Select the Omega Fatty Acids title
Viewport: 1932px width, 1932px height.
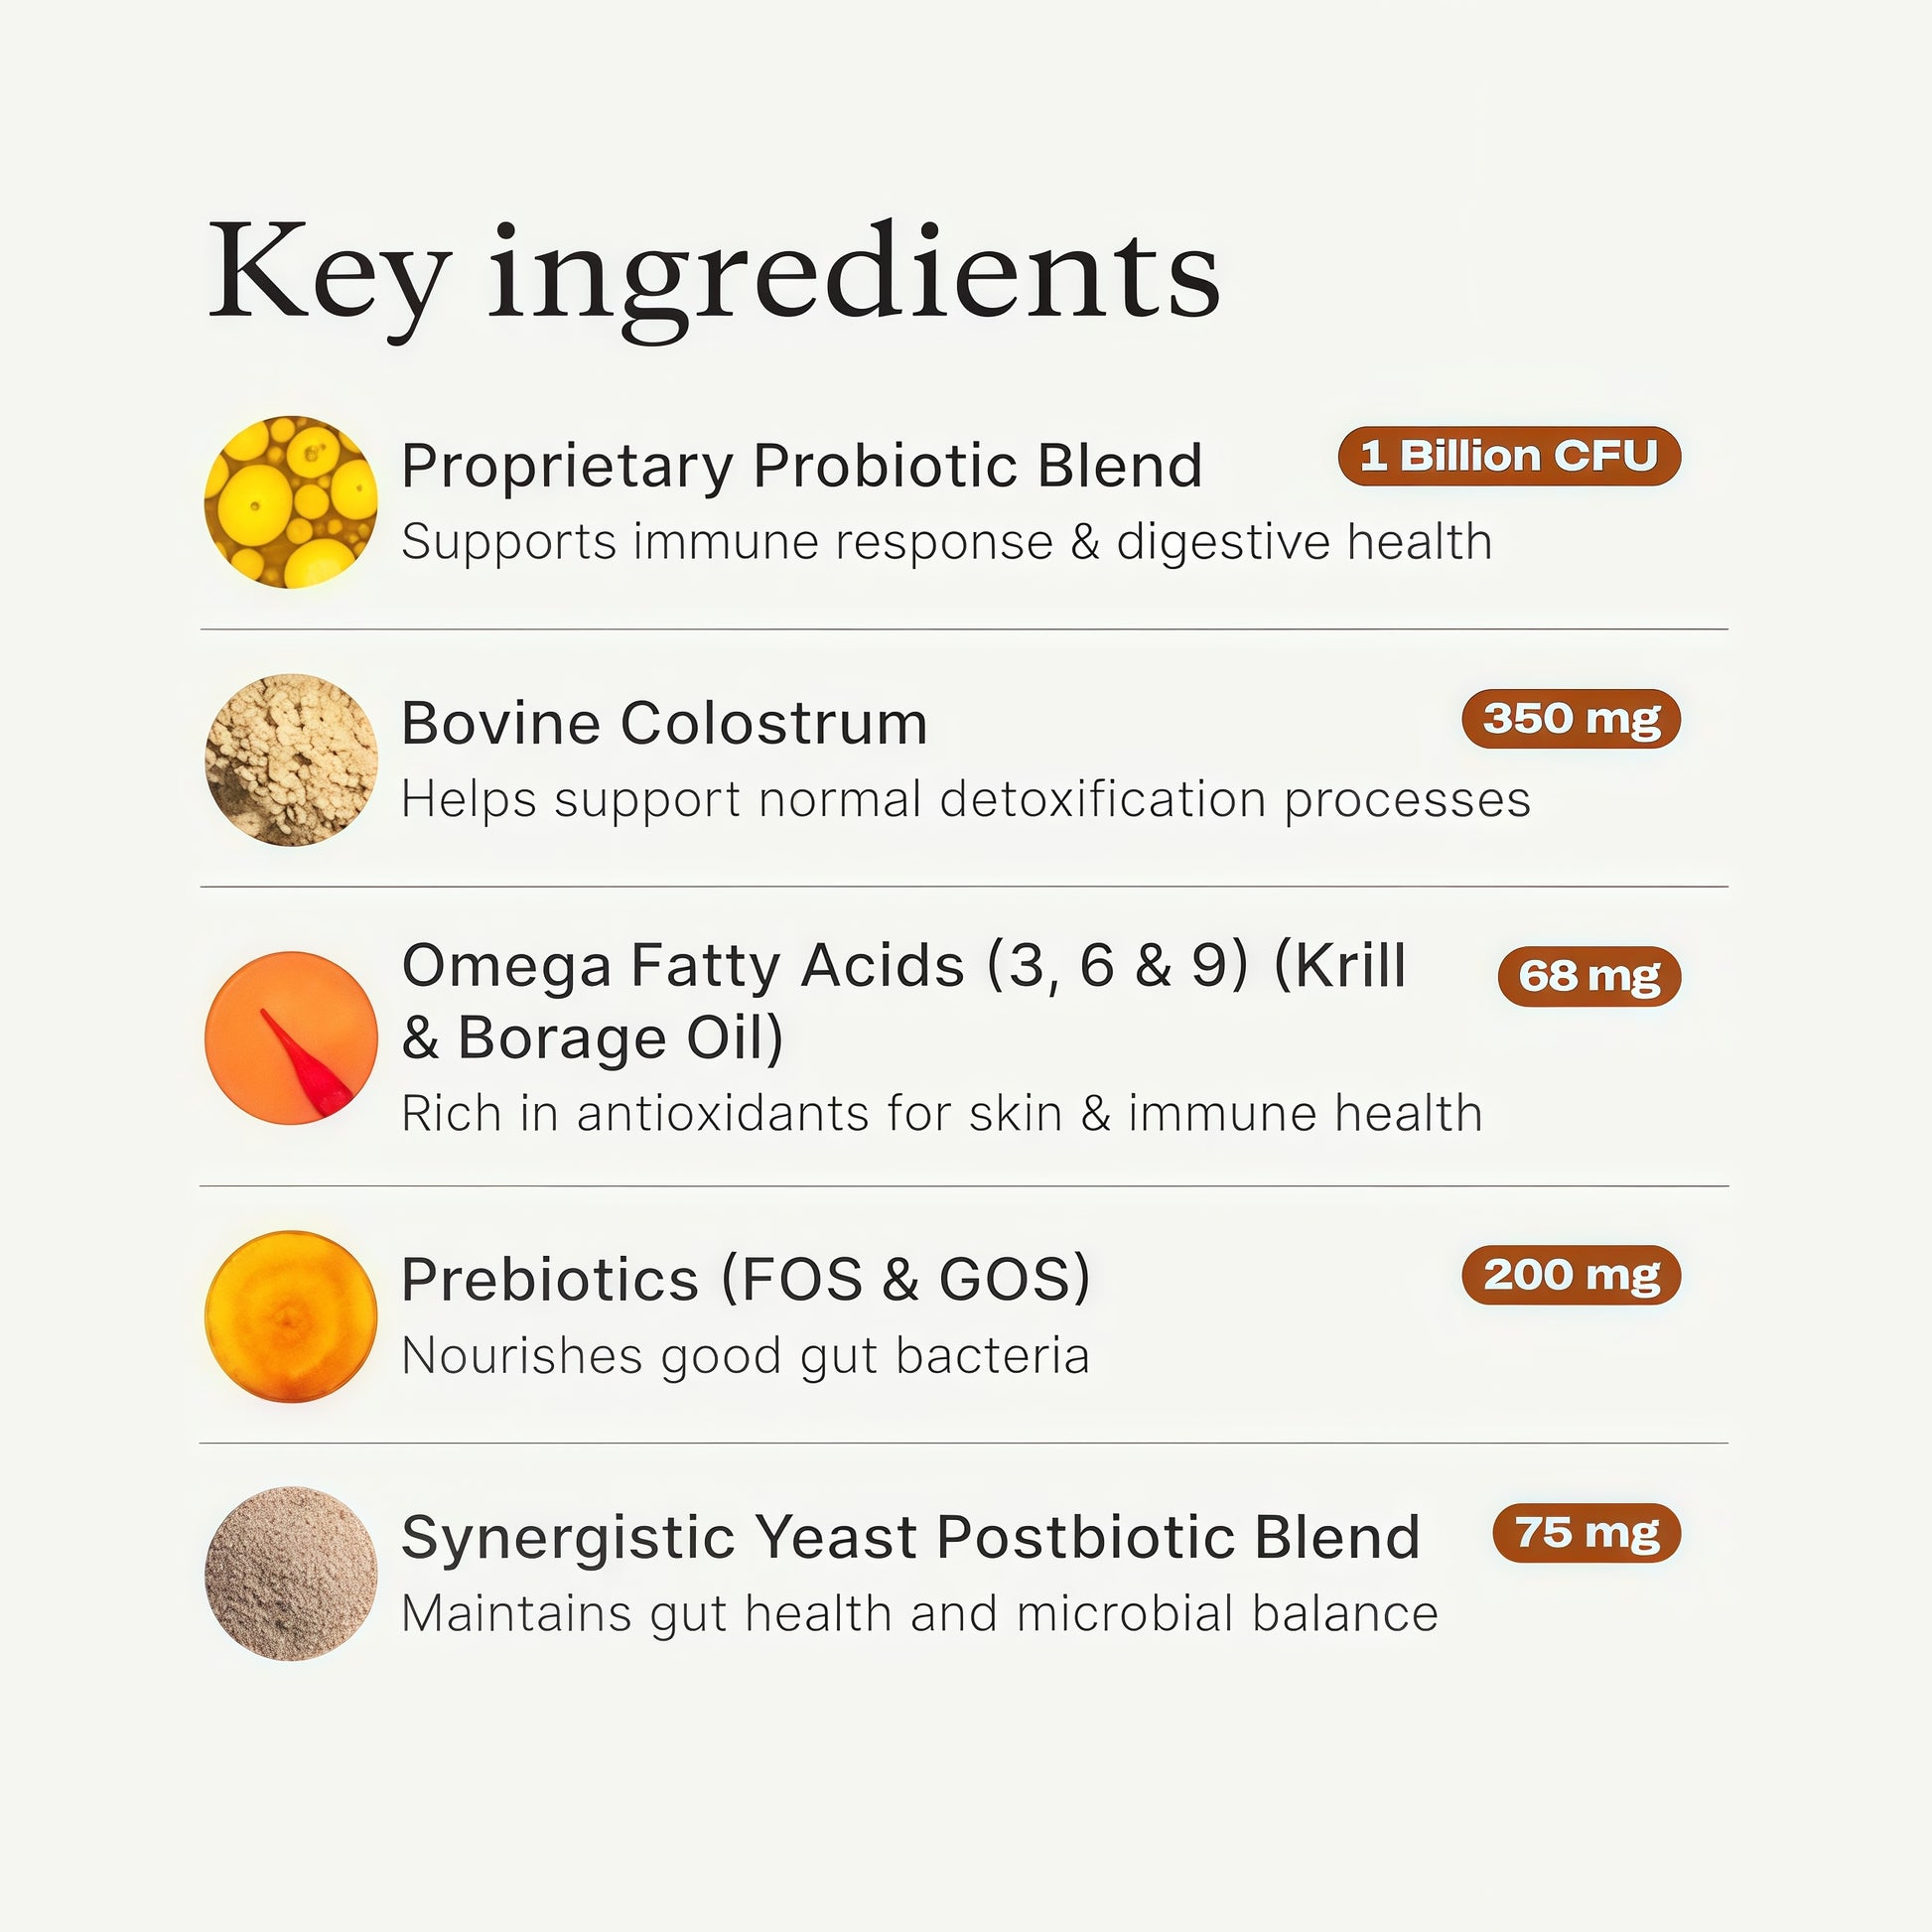point(903,1001)
